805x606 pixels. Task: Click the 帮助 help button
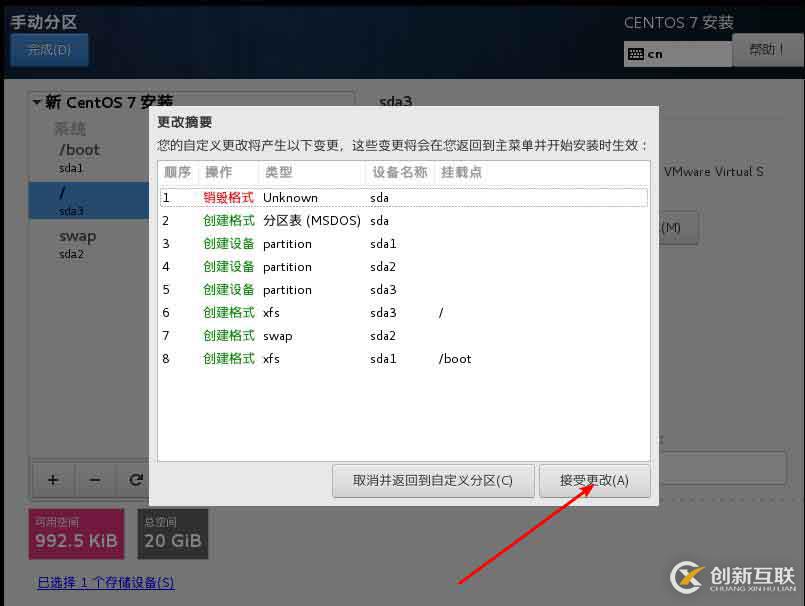click(766, 48)
